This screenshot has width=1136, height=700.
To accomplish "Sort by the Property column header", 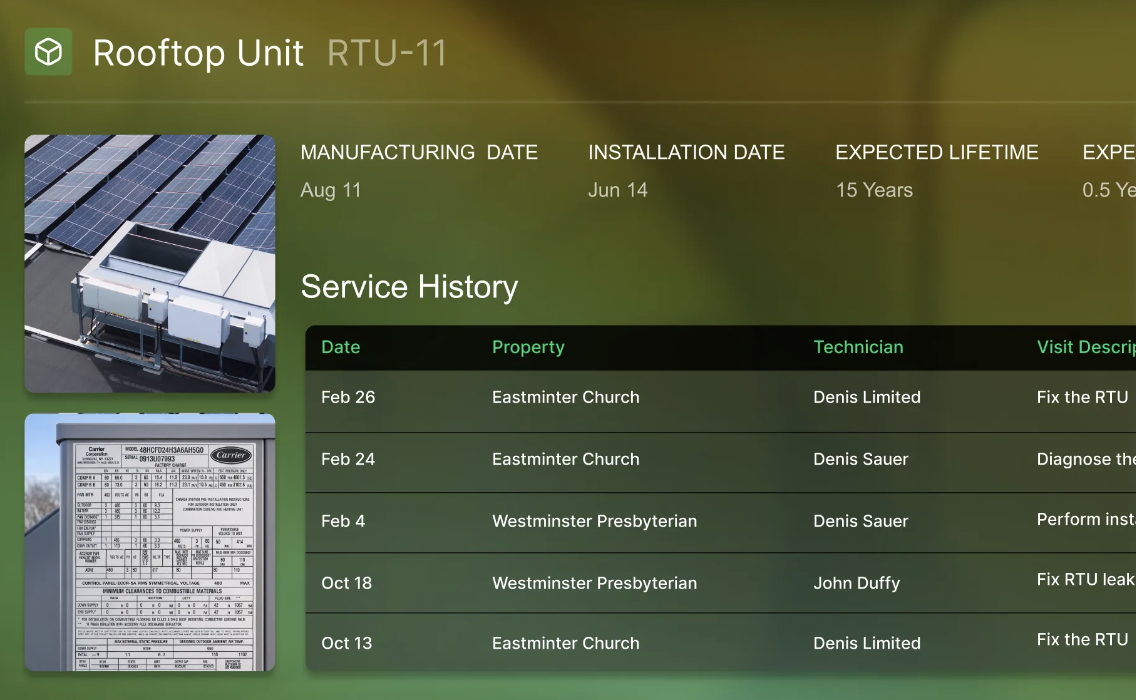I will pyautogui.click(x=528, y=347).
